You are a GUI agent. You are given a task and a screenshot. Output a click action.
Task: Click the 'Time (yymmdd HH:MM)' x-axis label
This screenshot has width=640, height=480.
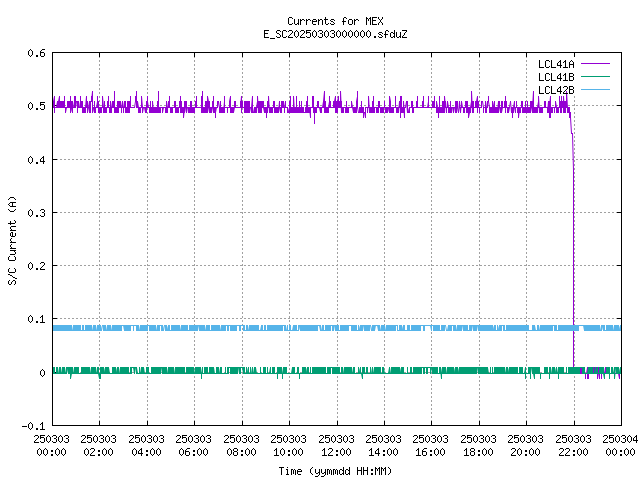coord(335,471)
